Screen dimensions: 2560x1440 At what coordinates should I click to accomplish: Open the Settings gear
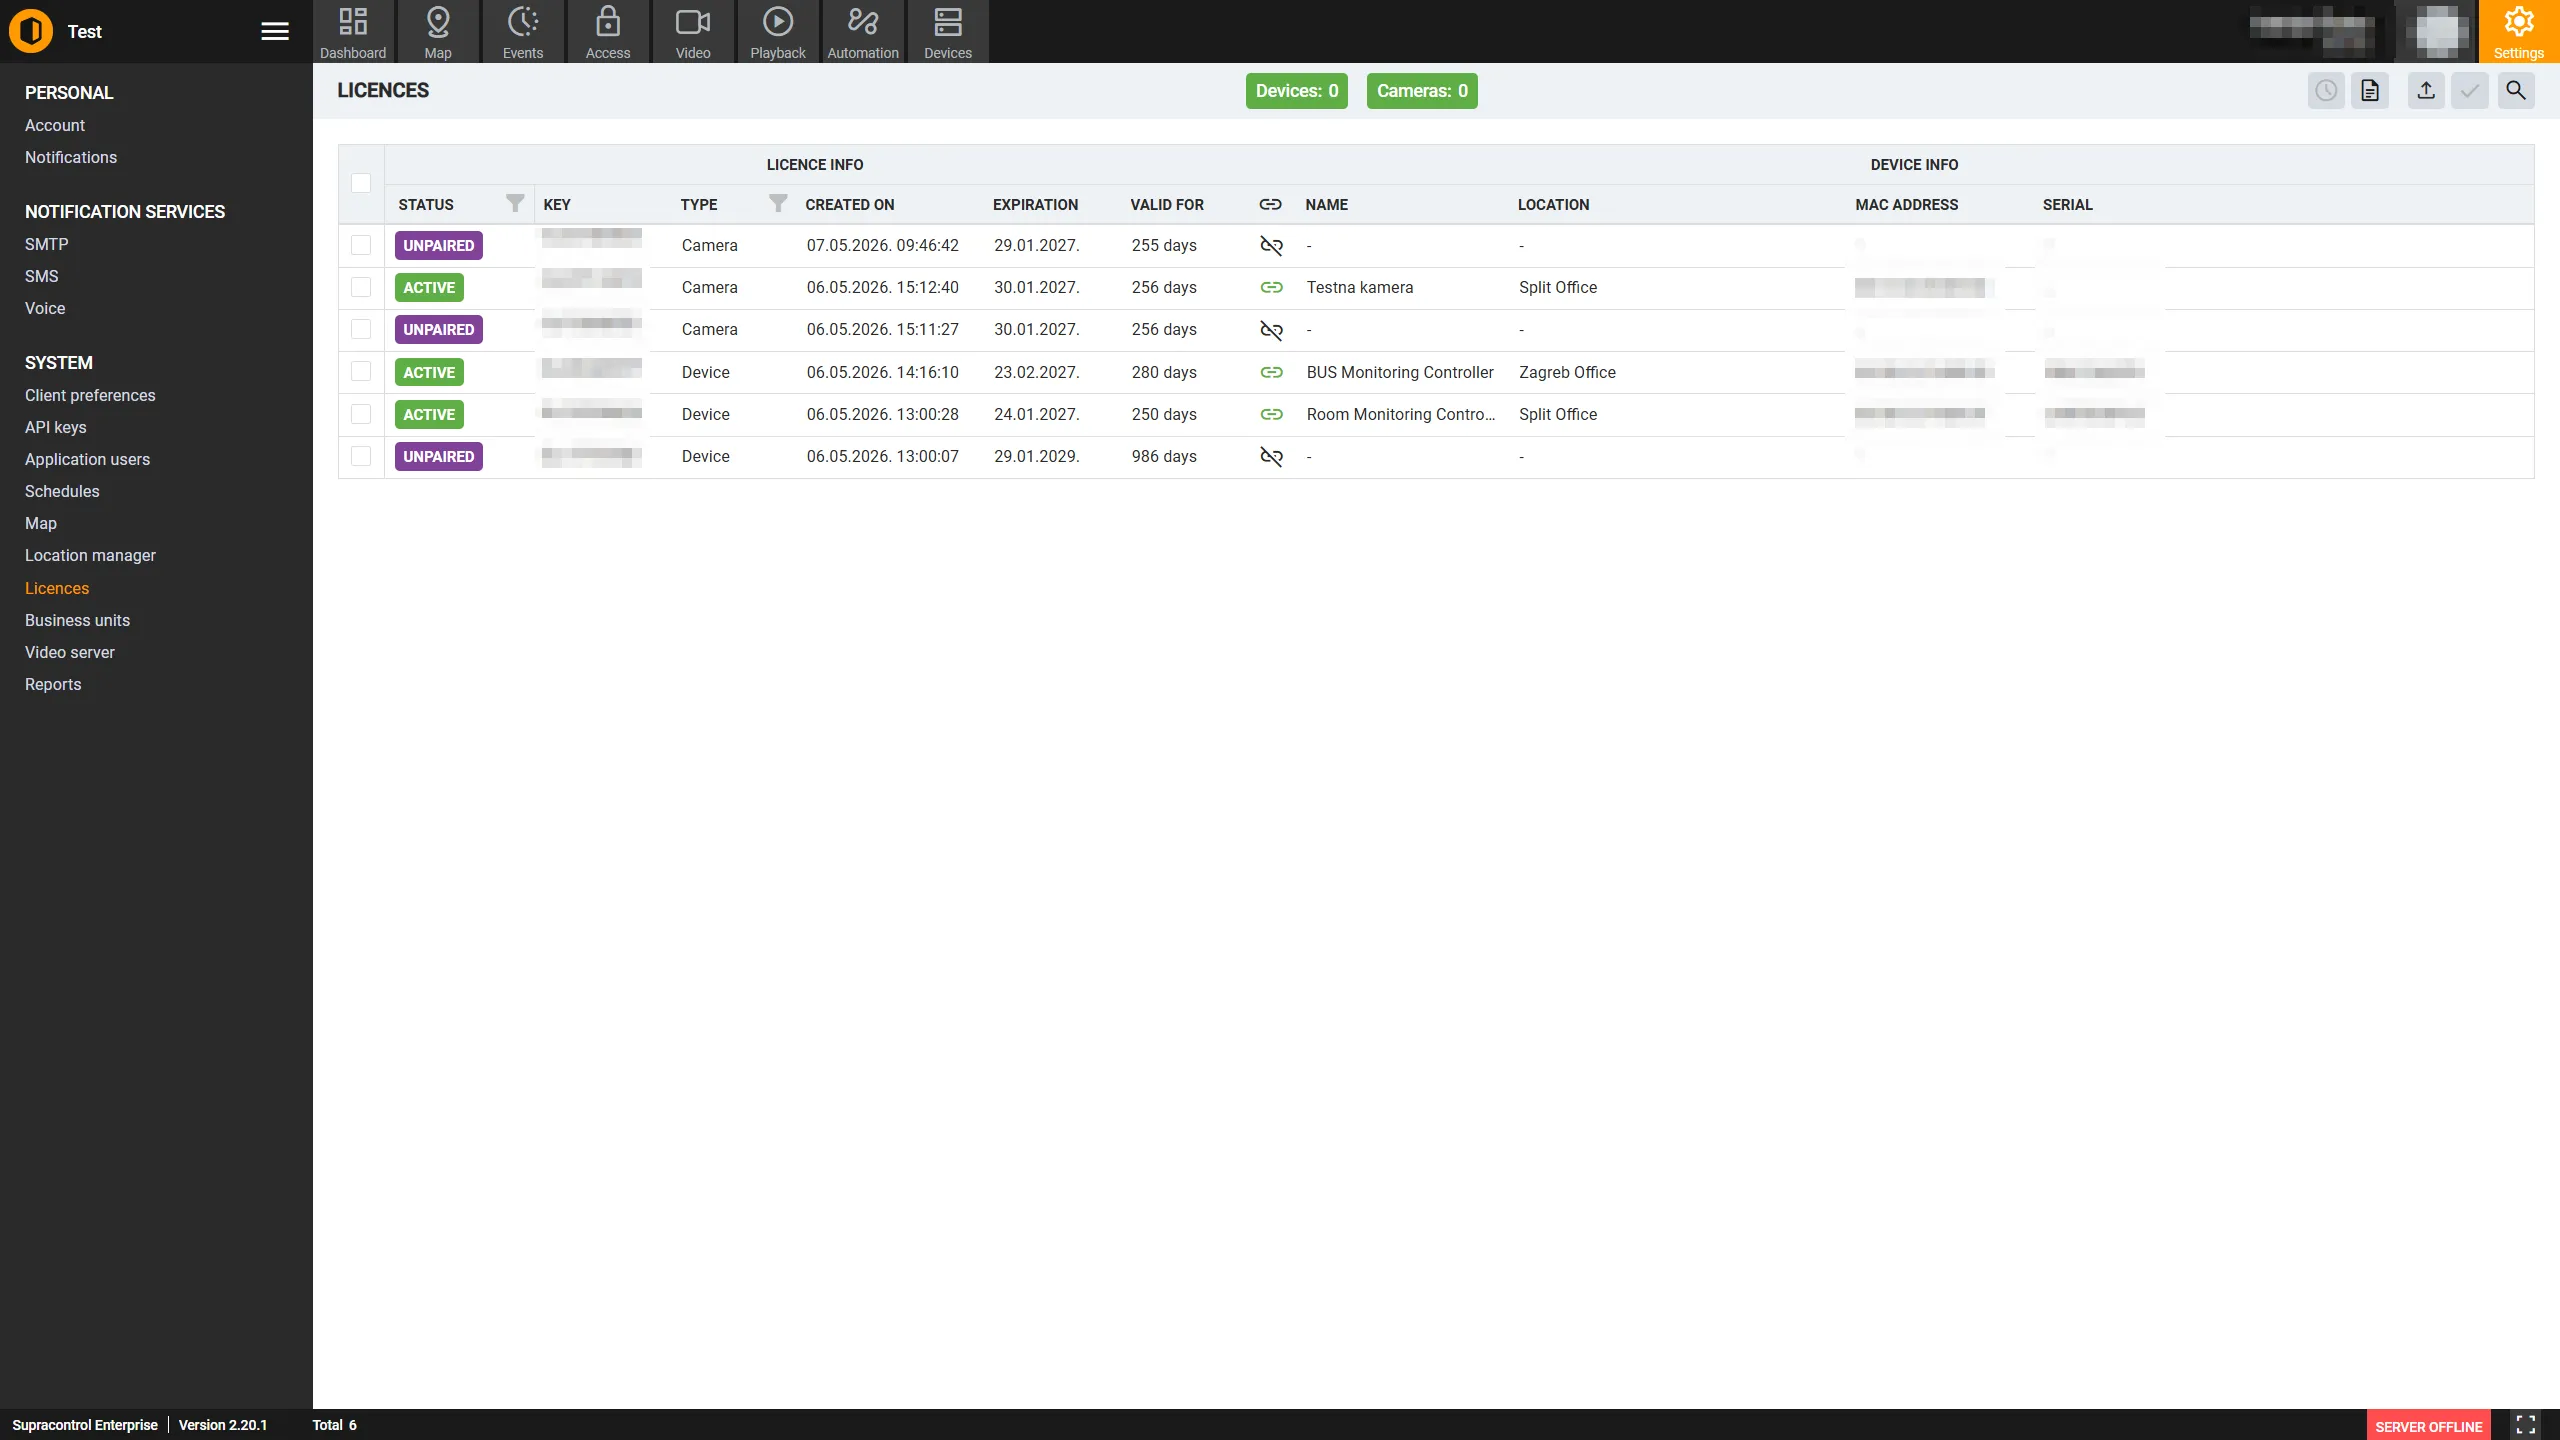[2518, 32]
